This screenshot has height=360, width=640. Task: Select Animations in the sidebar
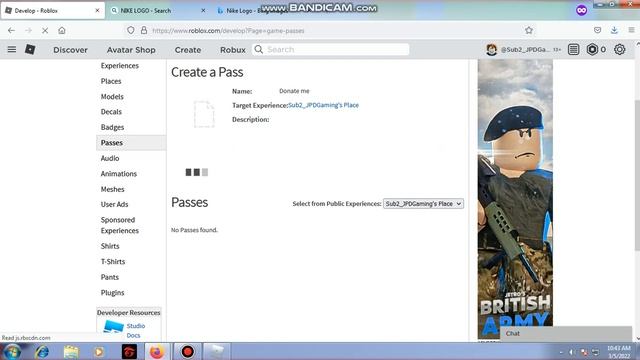pos(119,174)
